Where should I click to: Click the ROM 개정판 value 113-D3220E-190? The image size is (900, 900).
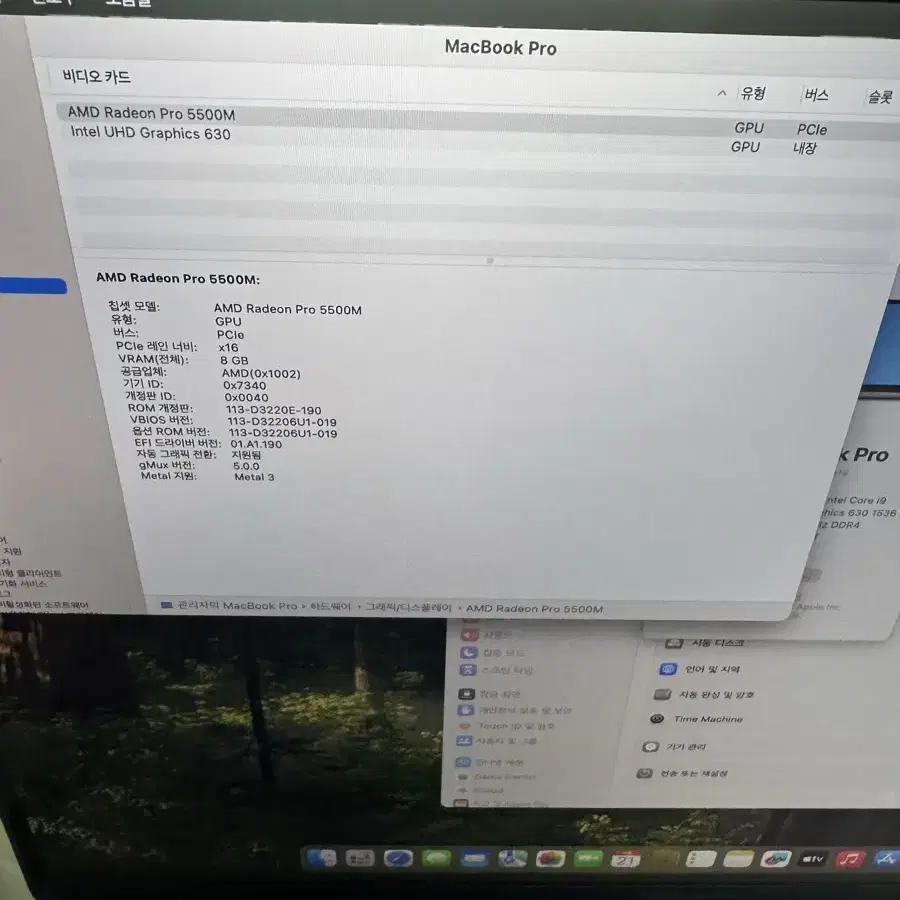coord(273,410)
